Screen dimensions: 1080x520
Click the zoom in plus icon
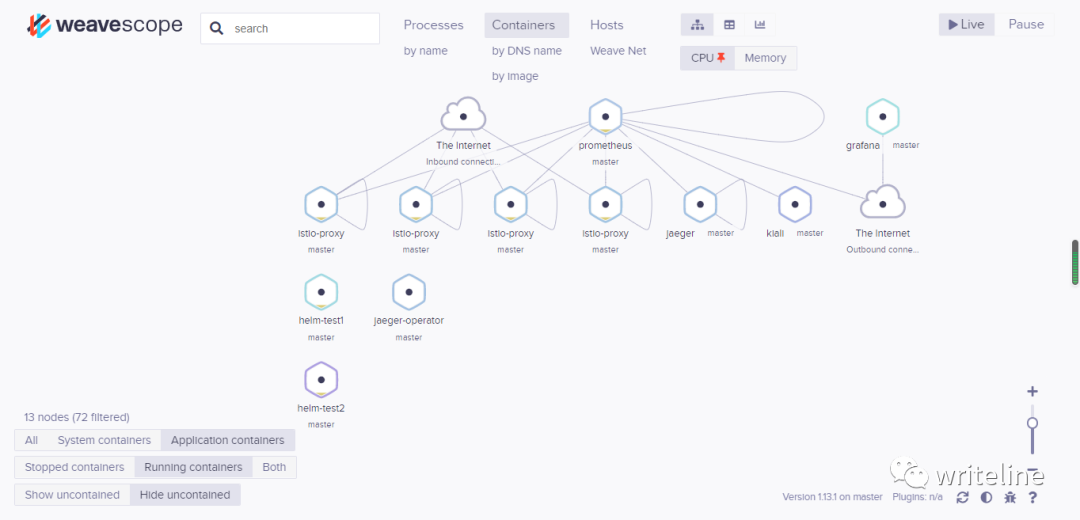(x=1032, y=392)
